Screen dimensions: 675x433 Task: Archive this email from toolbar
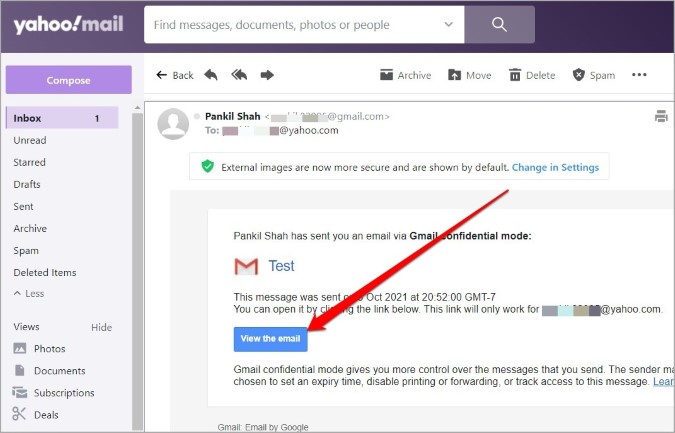point(406,75)
